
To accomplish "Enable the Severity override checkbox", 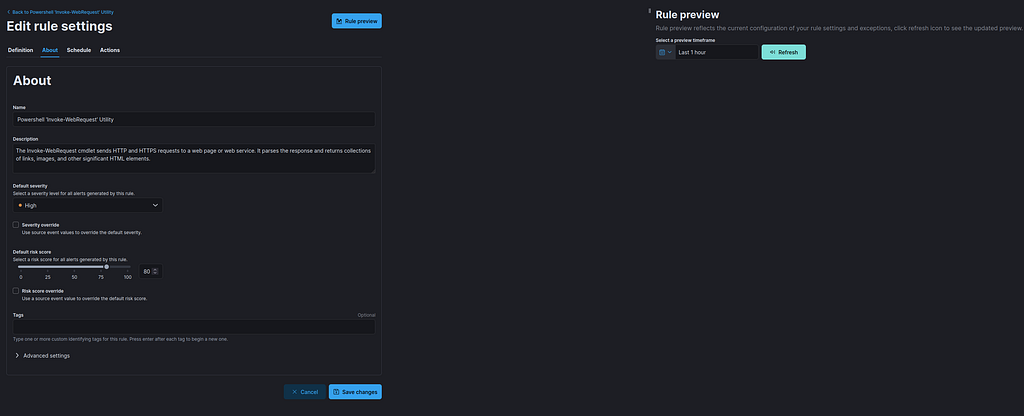I will [x=16, y=225].
